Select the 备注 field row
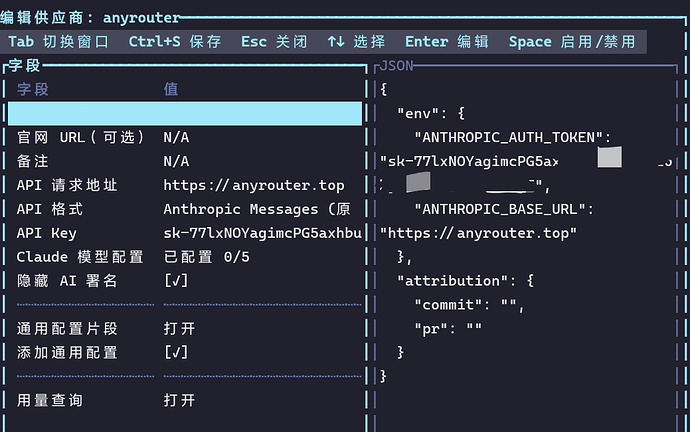Screen dimensions: 690x432 185,161
